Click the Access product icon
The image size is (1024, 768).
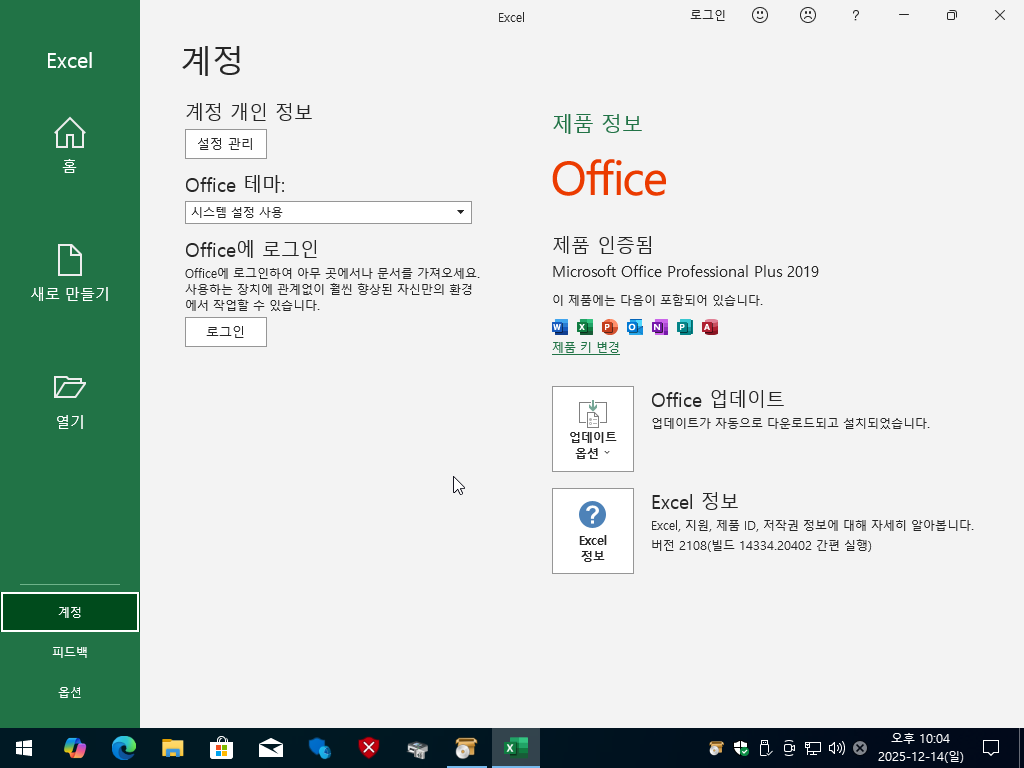(710, 327)
